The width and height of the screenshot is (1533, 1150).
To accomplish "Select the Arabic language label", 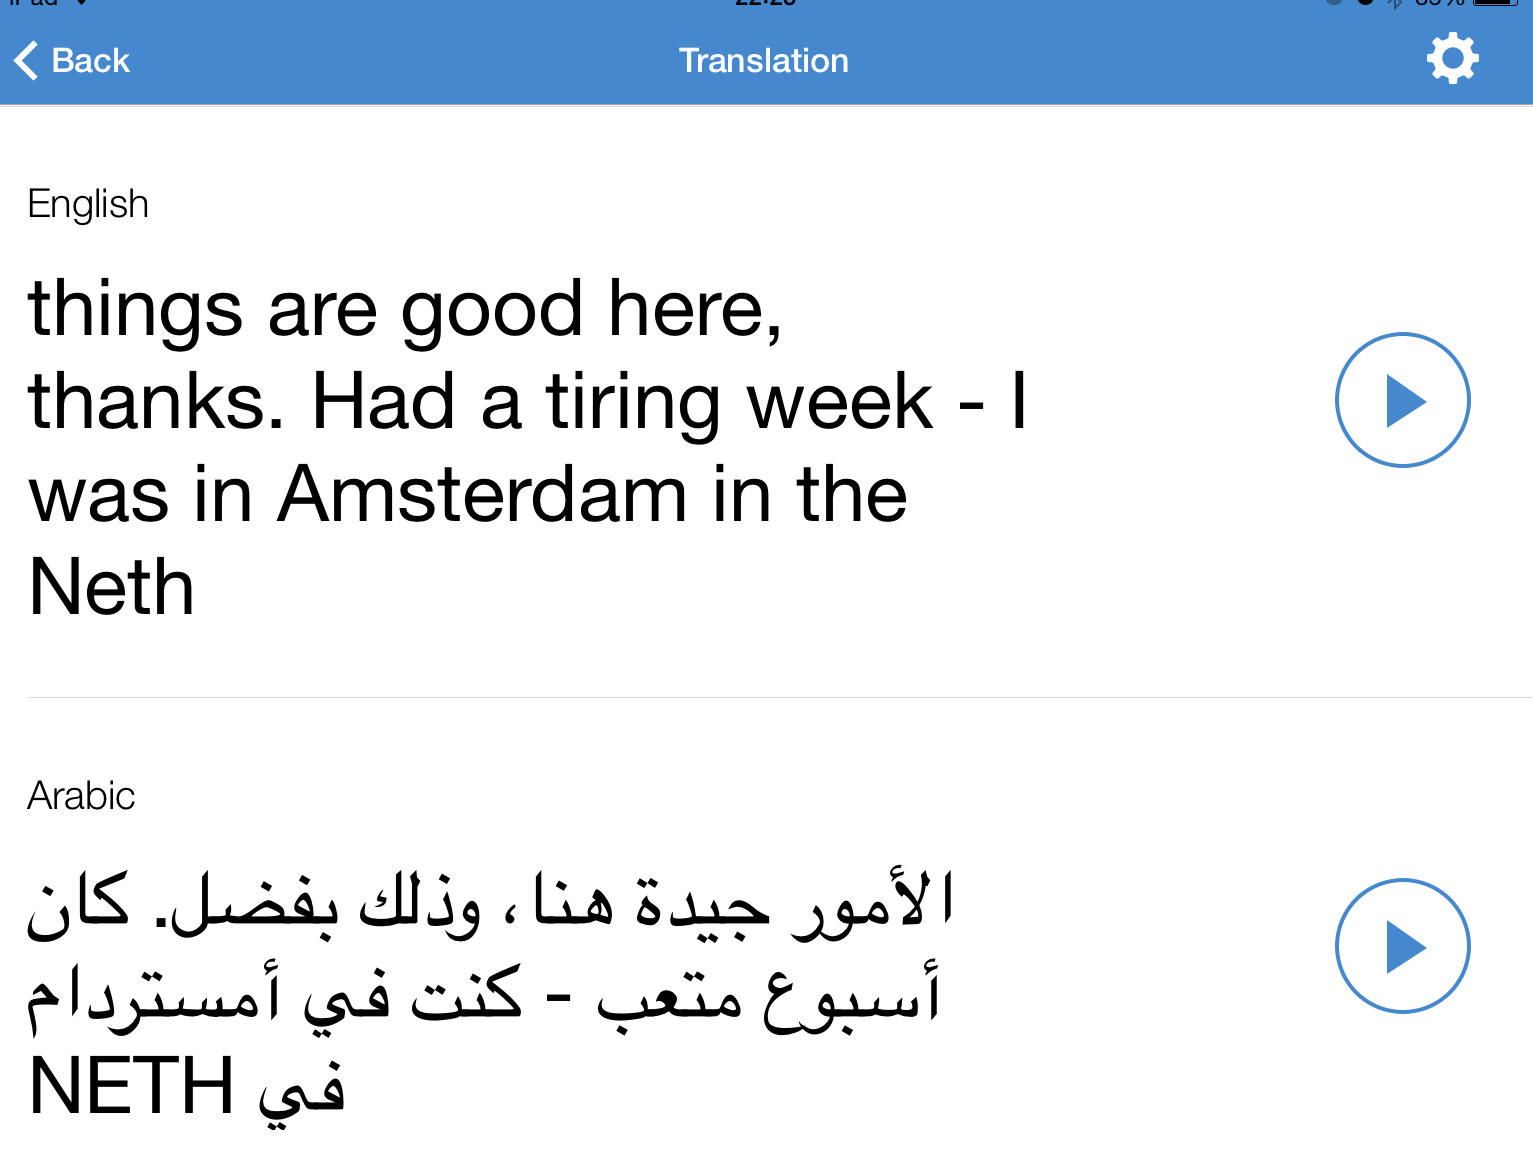I will [x=81, y=796].
